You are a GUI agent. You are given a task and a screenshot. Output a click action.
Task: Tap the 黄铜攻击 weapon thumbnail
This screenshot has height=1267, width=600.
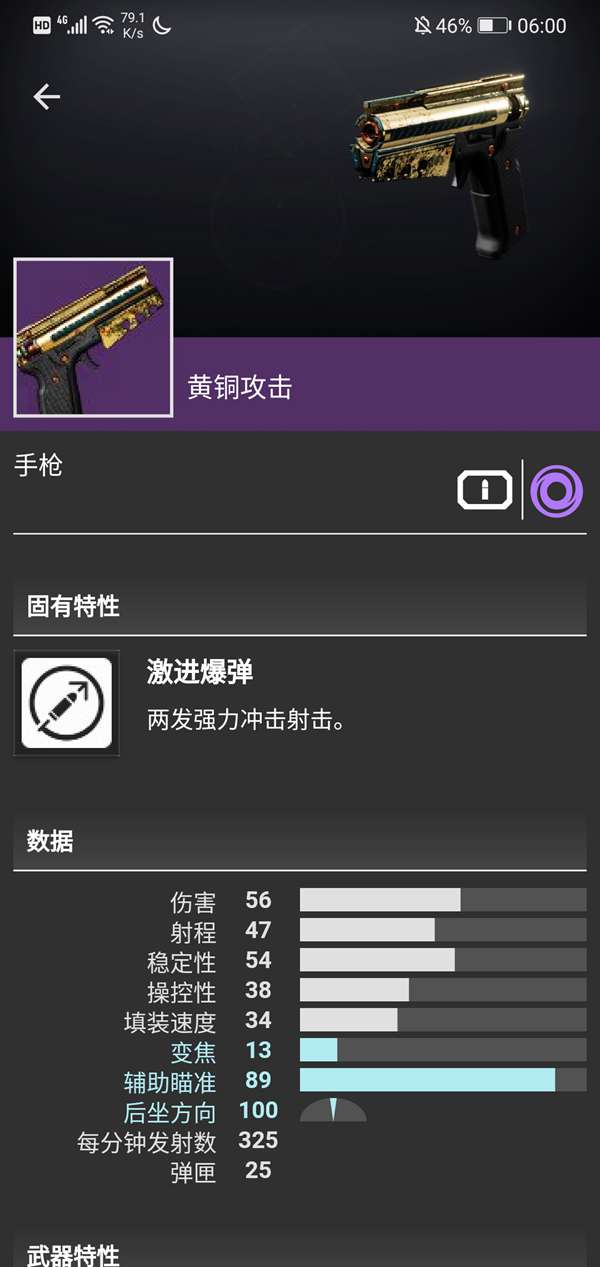coord(93,338)
